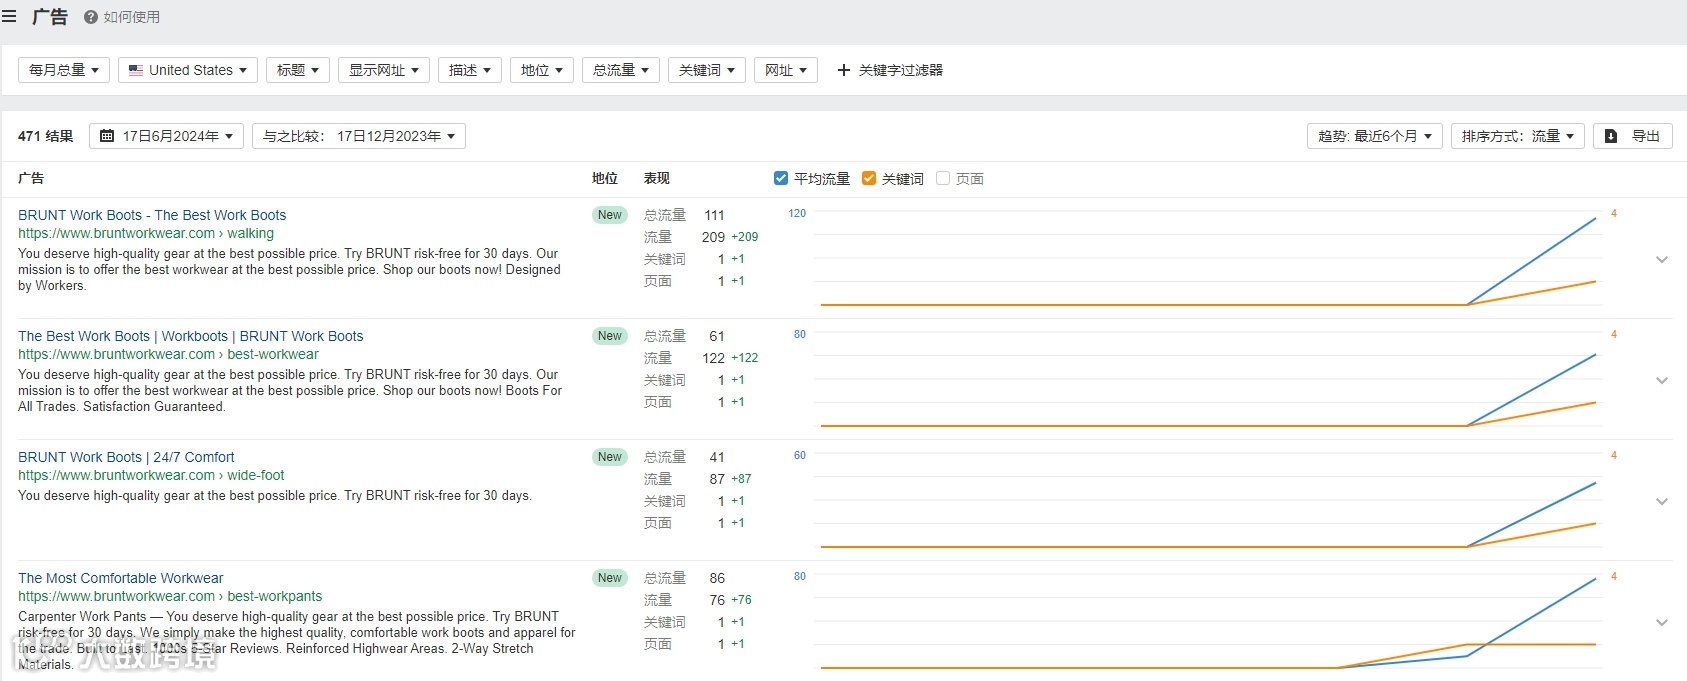This screenshot has width=1687, height=681.
Task: Open the bruntworkwear.com › best-workwear URL
Action: (168, 354)
